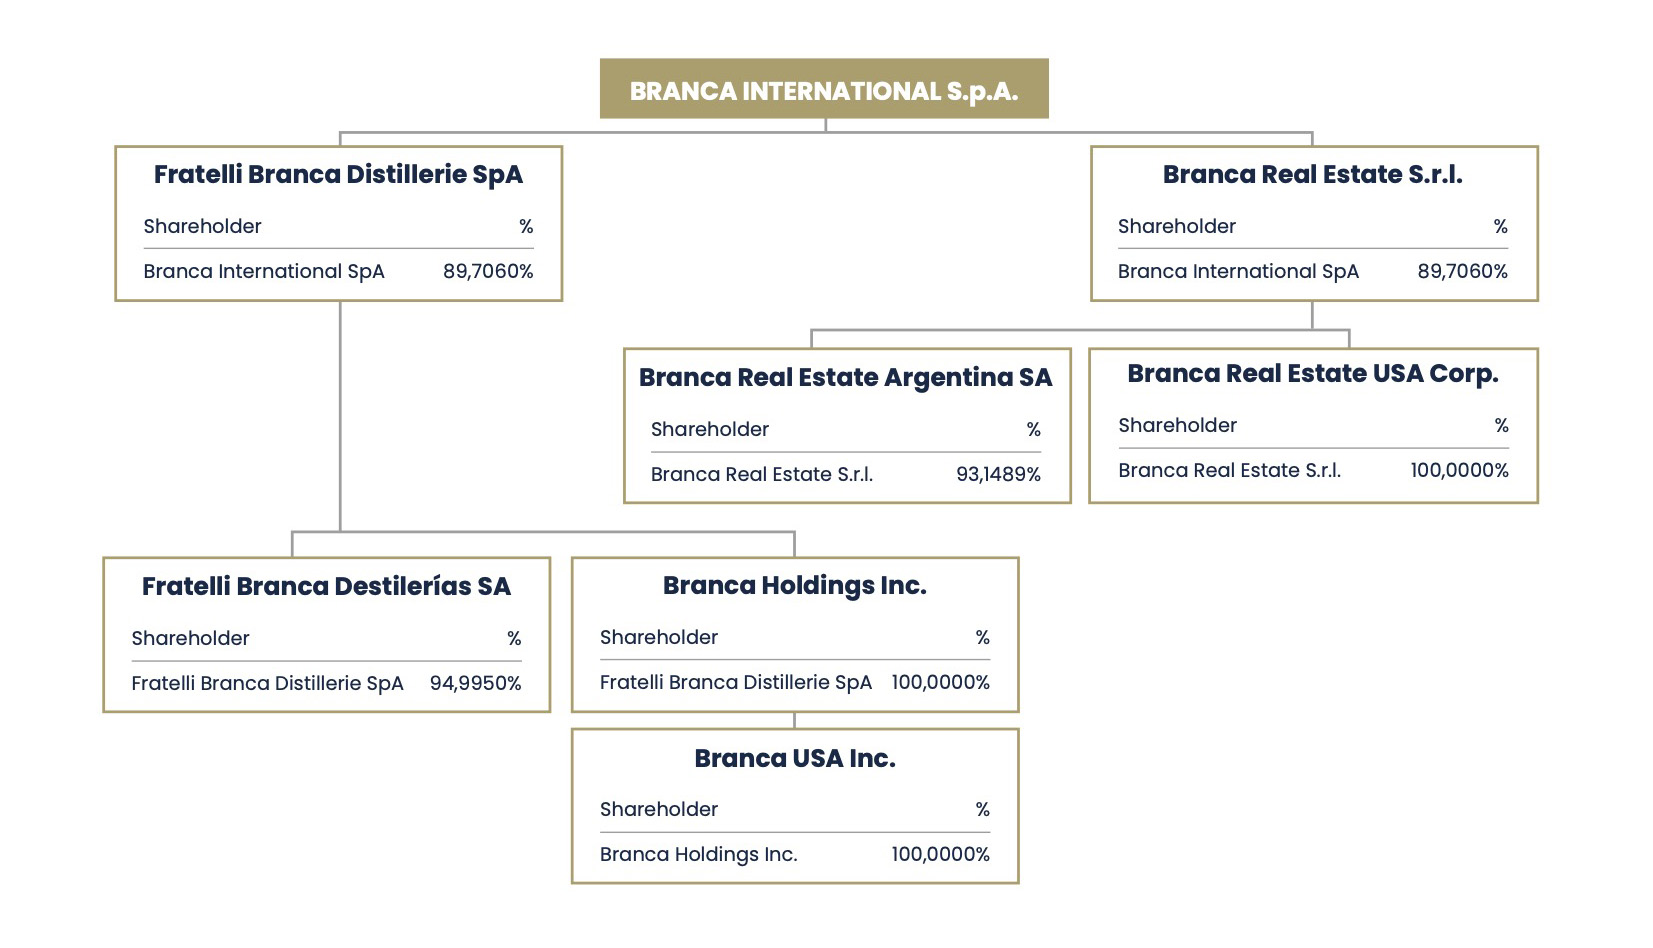The image size is (1653, 948).
Task: Click the 93,1489% ownership value
Action: (998, 474)
